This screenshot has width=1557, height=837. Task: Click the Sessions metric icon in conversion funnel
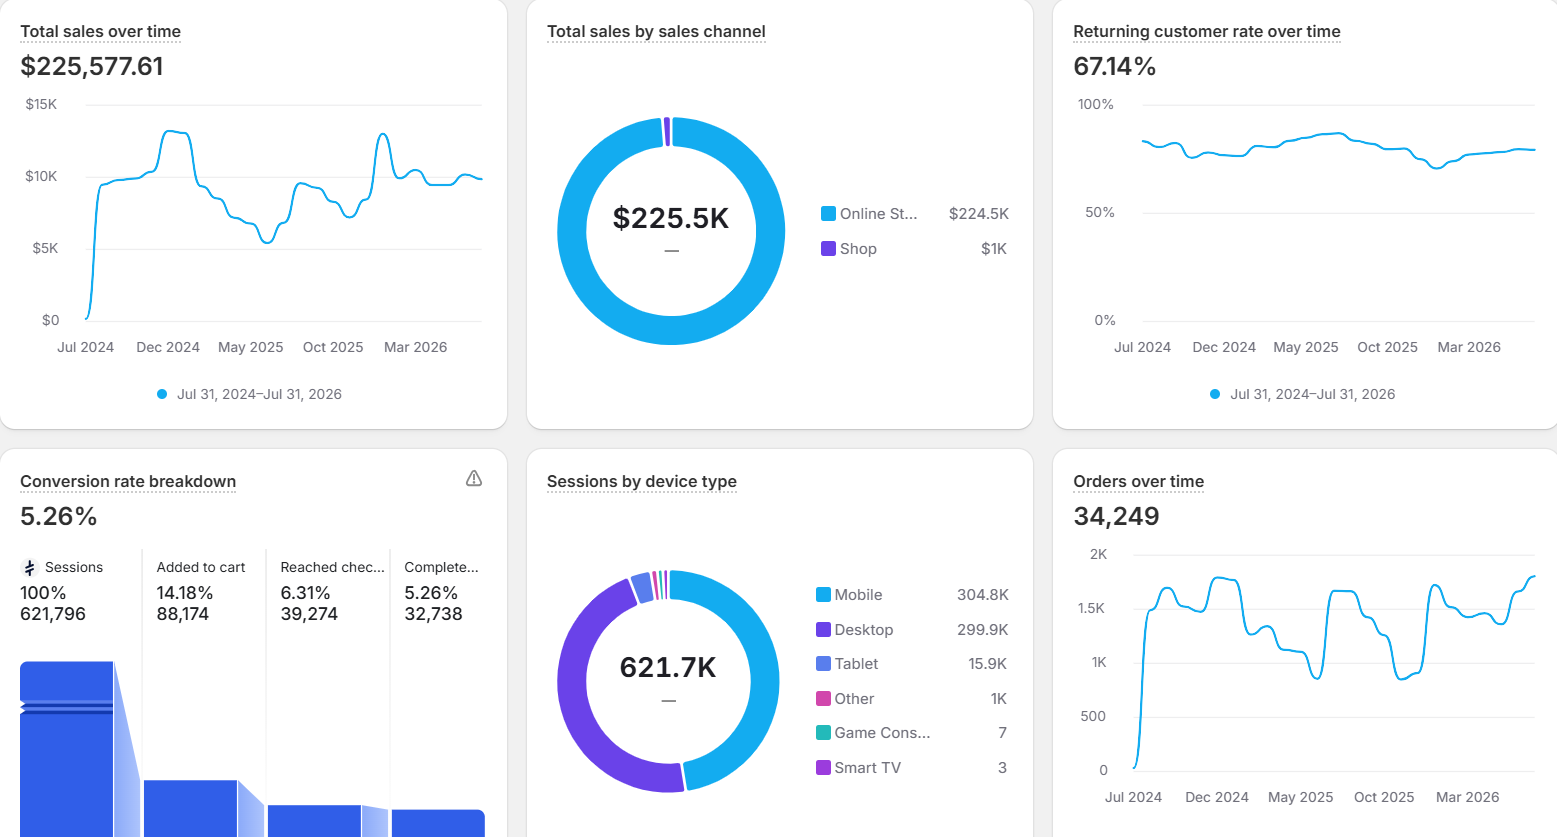[x=30, y=568]
